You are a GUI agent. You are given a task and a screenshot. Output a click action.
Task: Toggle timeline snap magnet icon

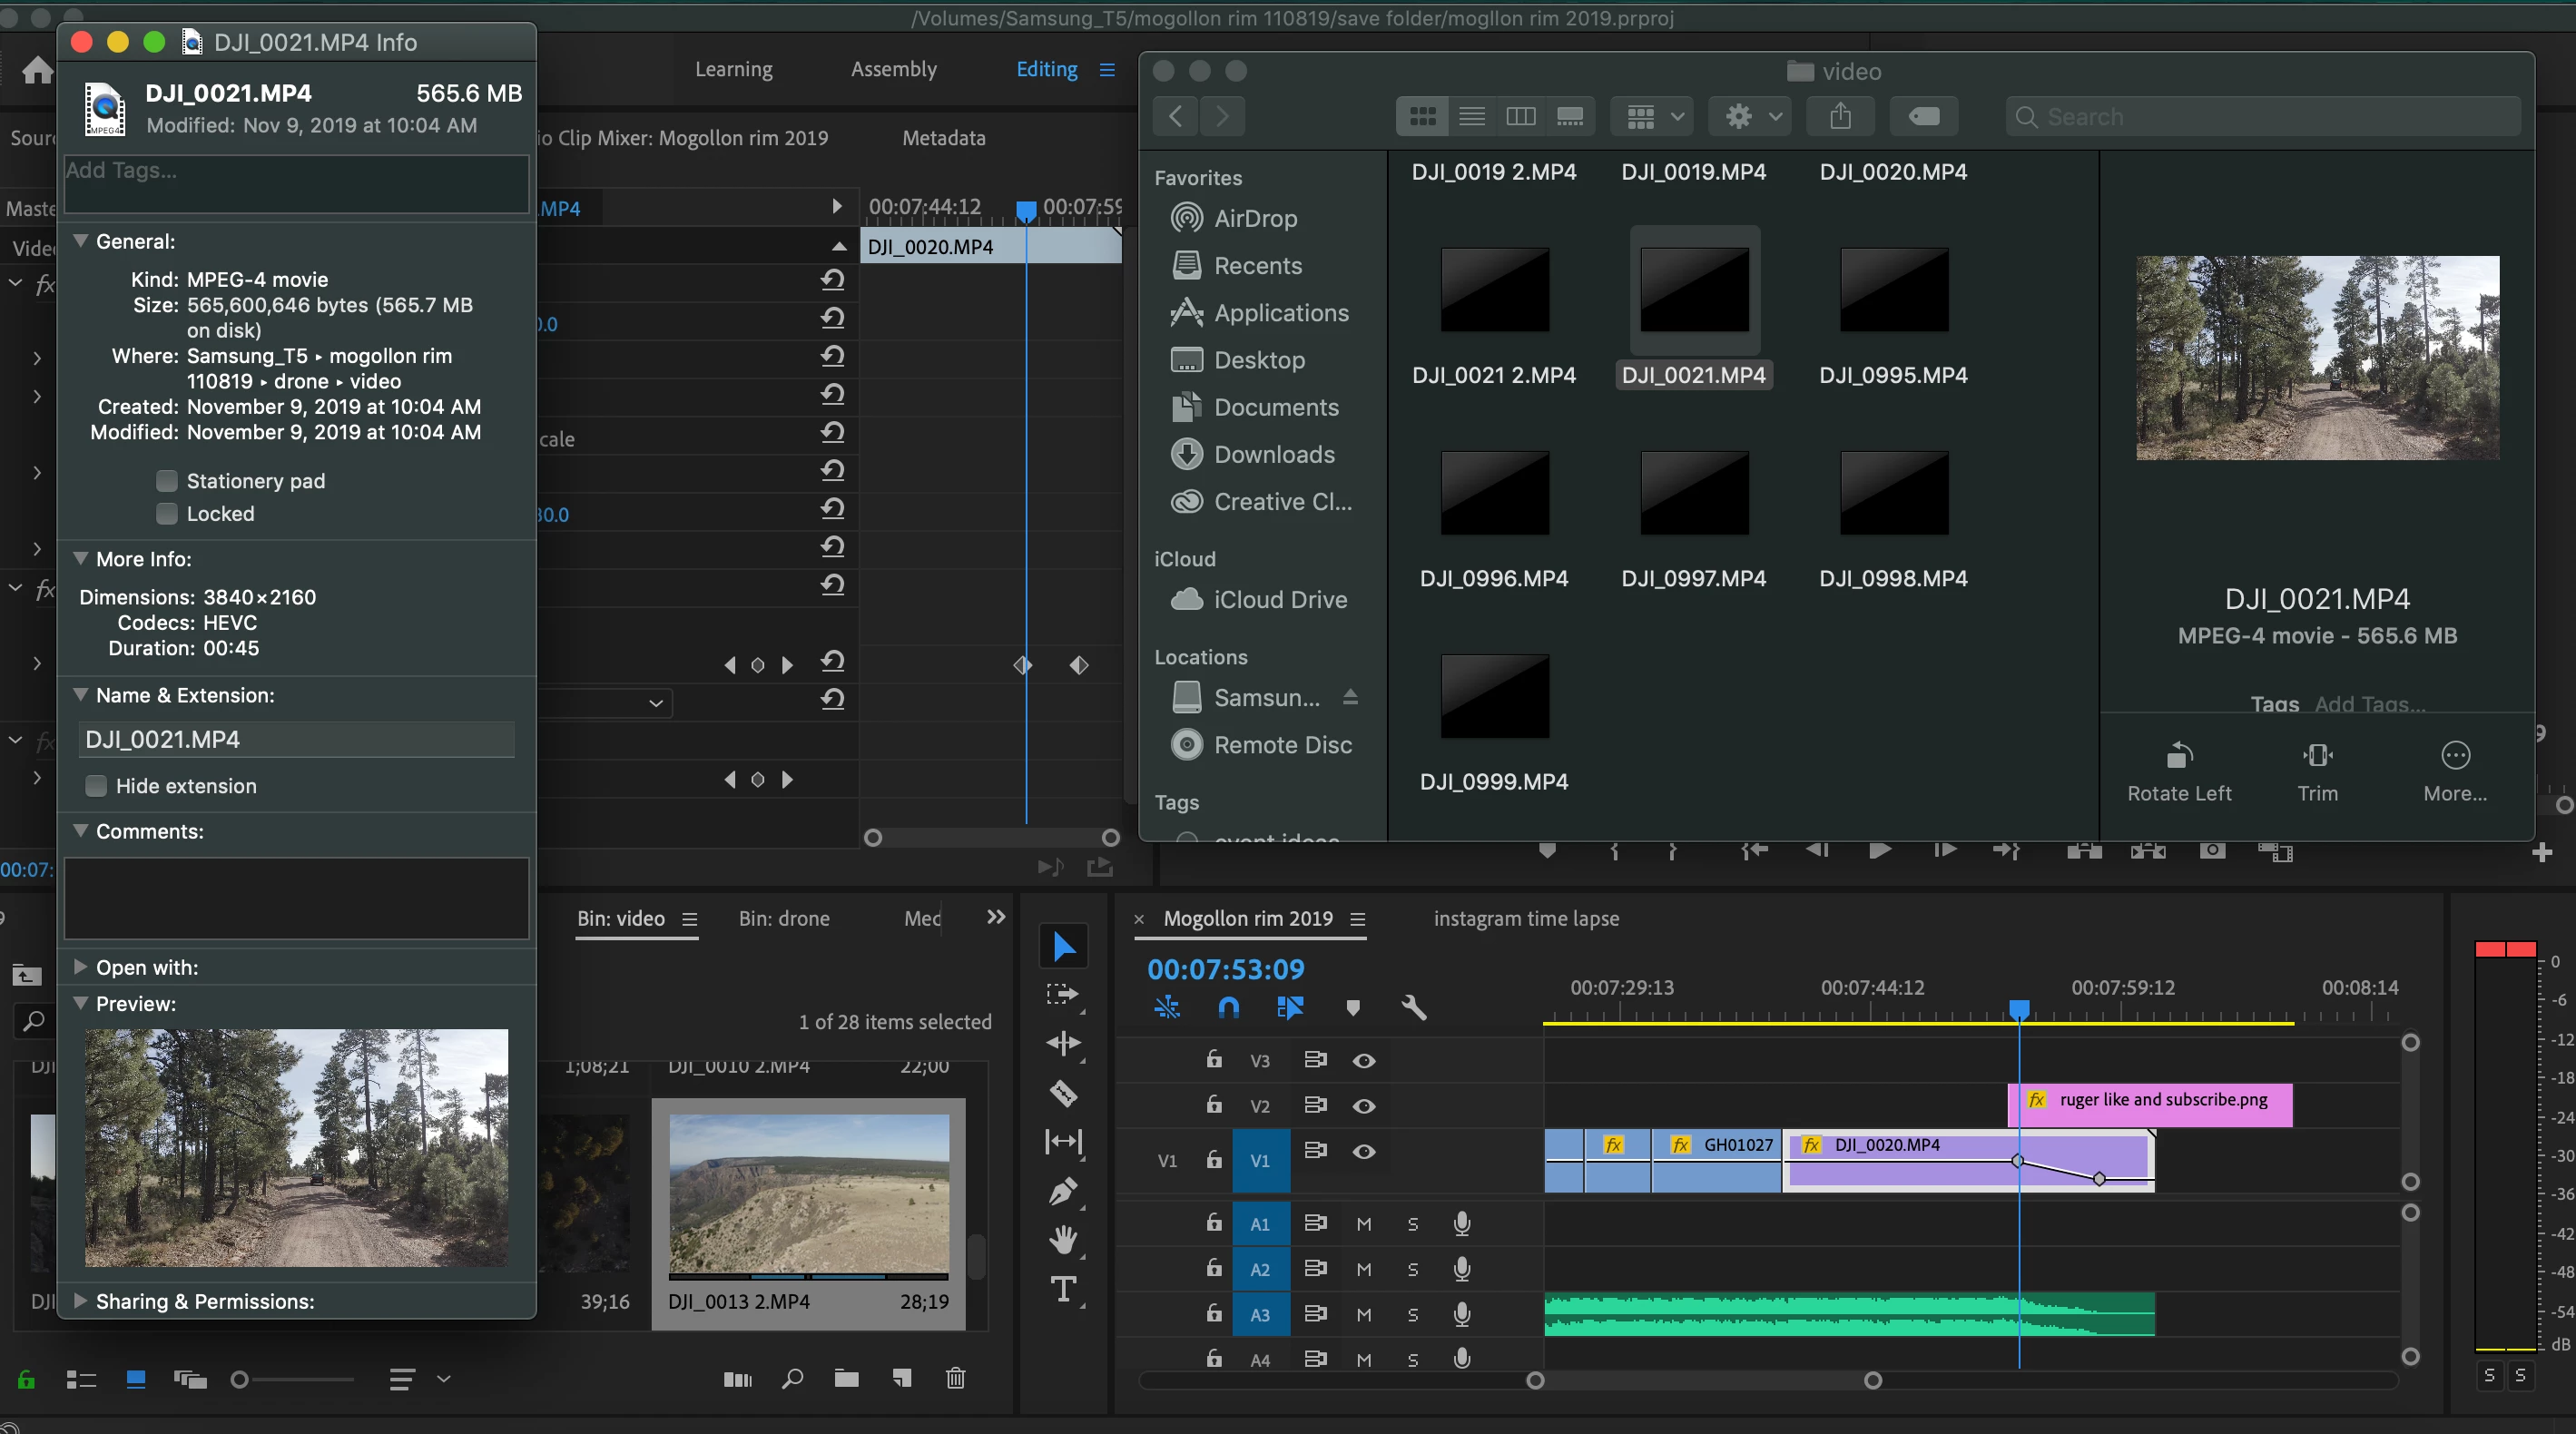tap(1229, 1007)
